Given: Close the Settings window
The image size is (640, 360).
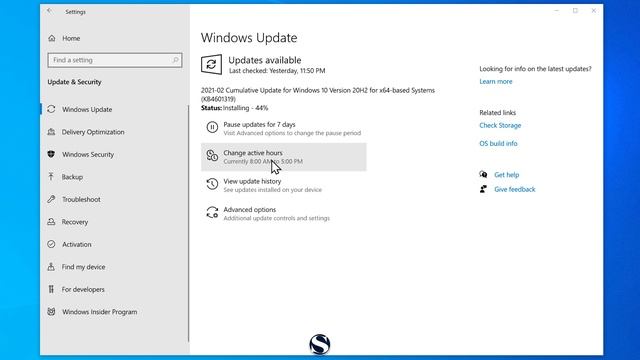Looking at the screenshot, I should [593, 11].
